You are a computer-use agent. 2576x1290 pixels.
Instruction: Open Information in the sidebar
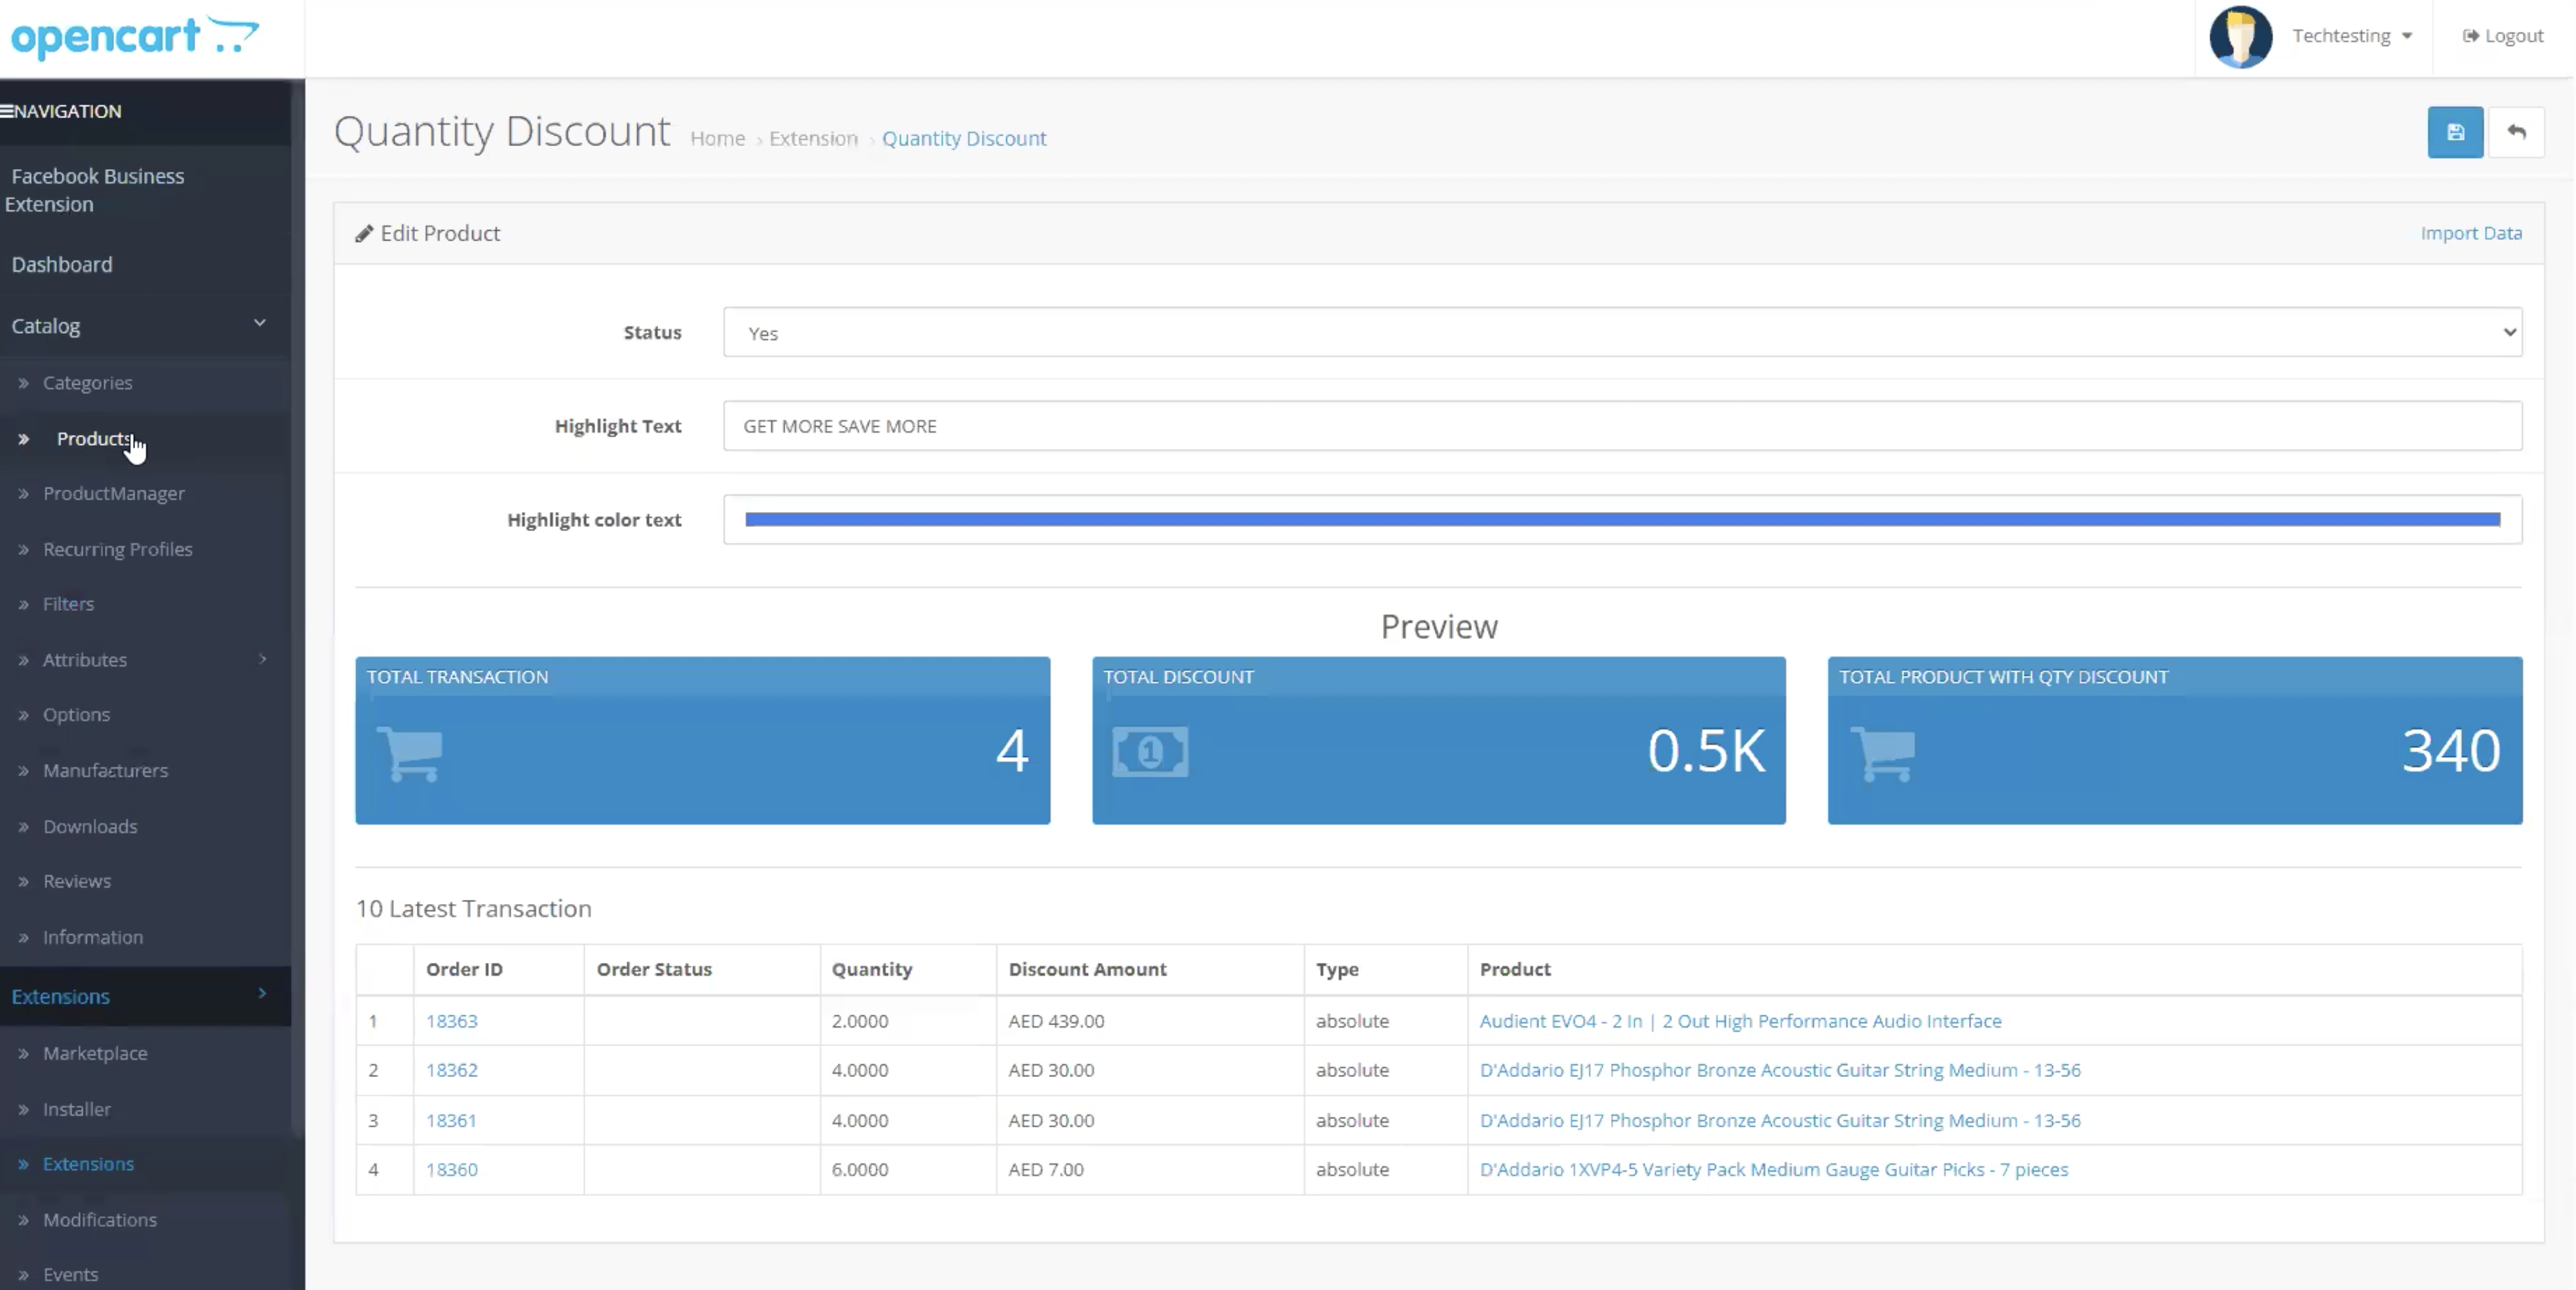coord(93,937)
